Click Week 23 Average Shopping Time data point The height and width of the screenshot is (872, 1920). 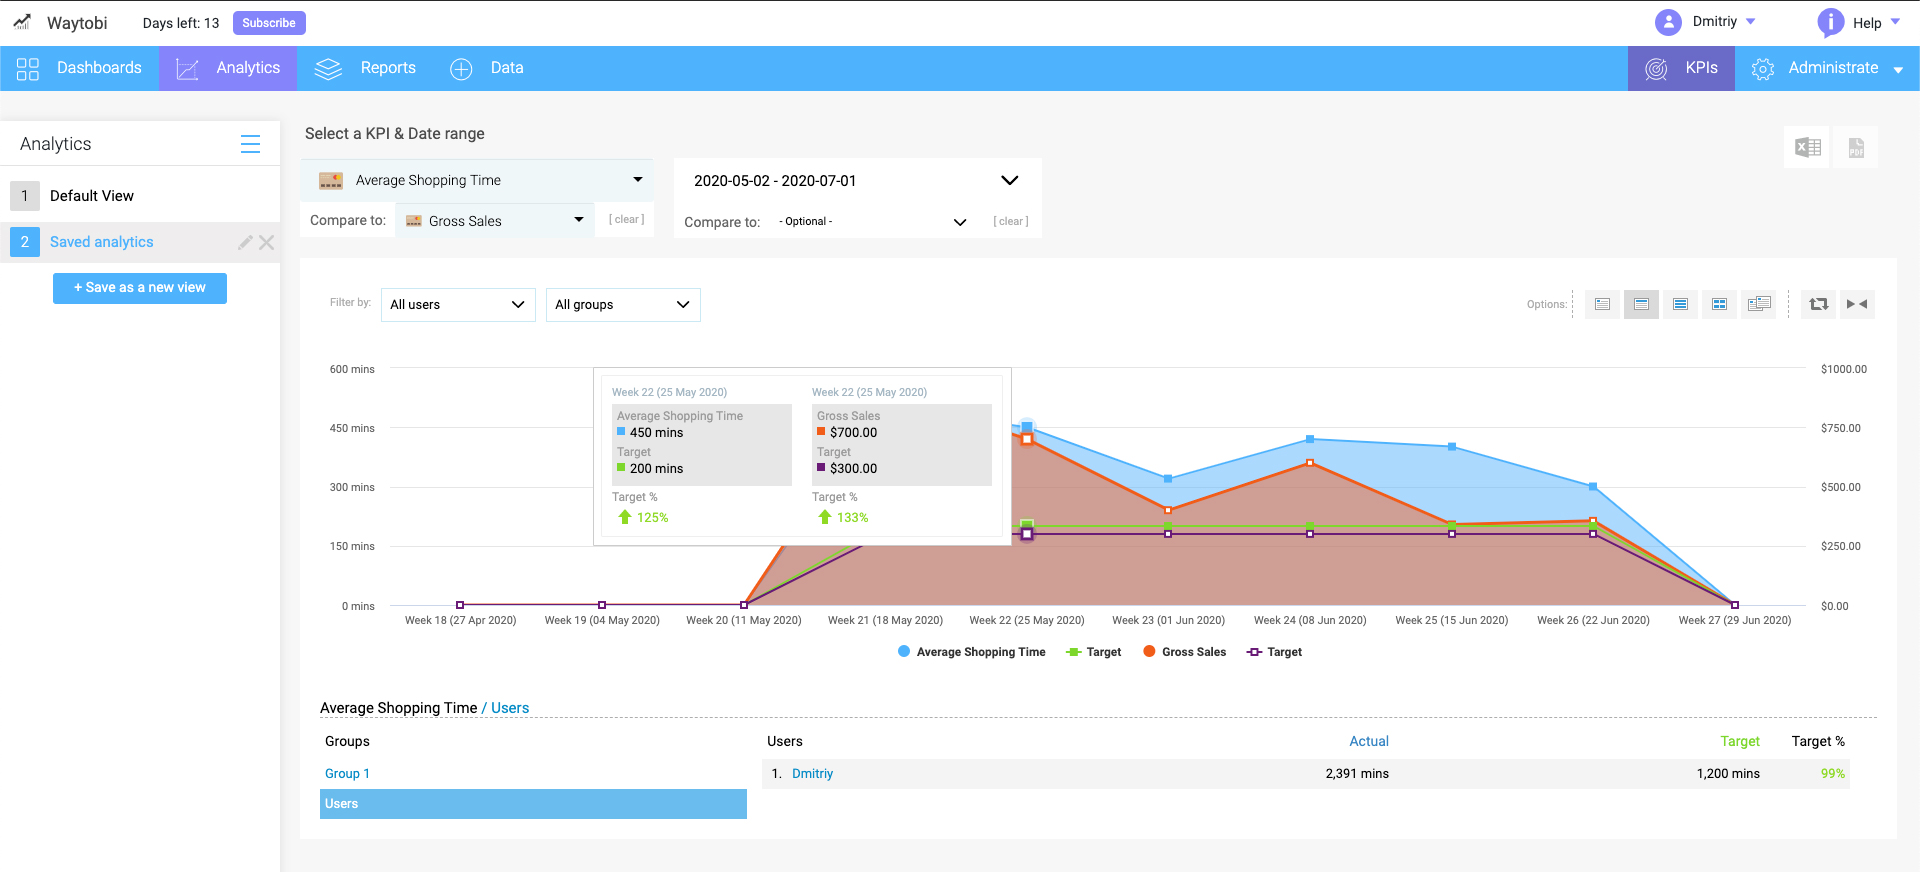[1168, 479]
